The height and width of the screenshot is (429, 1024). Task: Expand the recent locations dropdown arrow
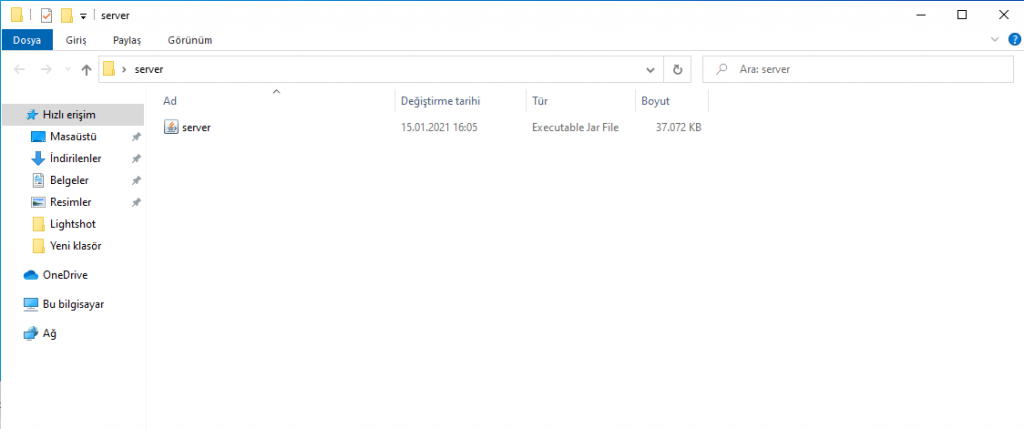coord(67,70)
